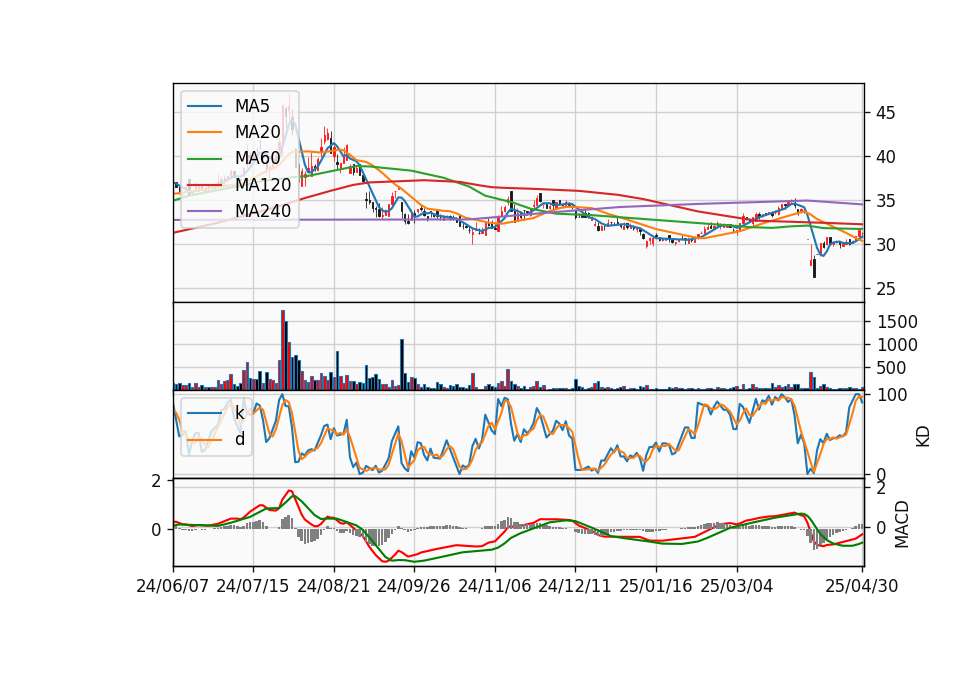Click the date label 24/06/07
The height and width of the screenshot is (690, 960).
(x=173, y=587)
